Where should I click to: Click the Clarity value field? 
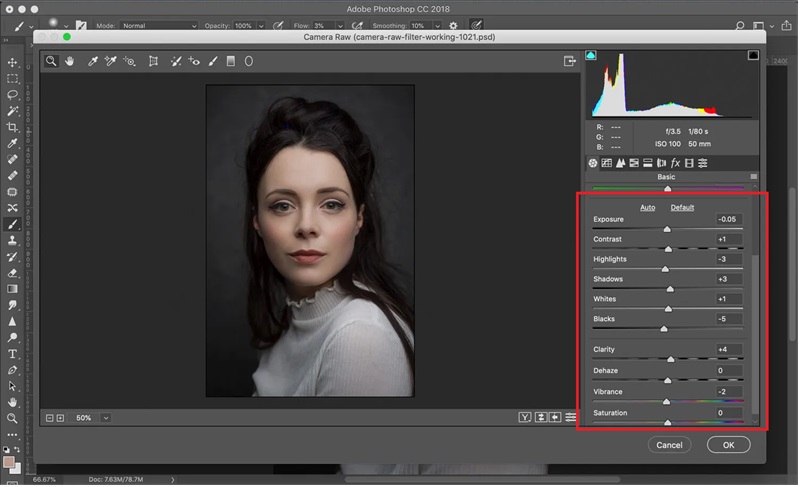point(729,349)
